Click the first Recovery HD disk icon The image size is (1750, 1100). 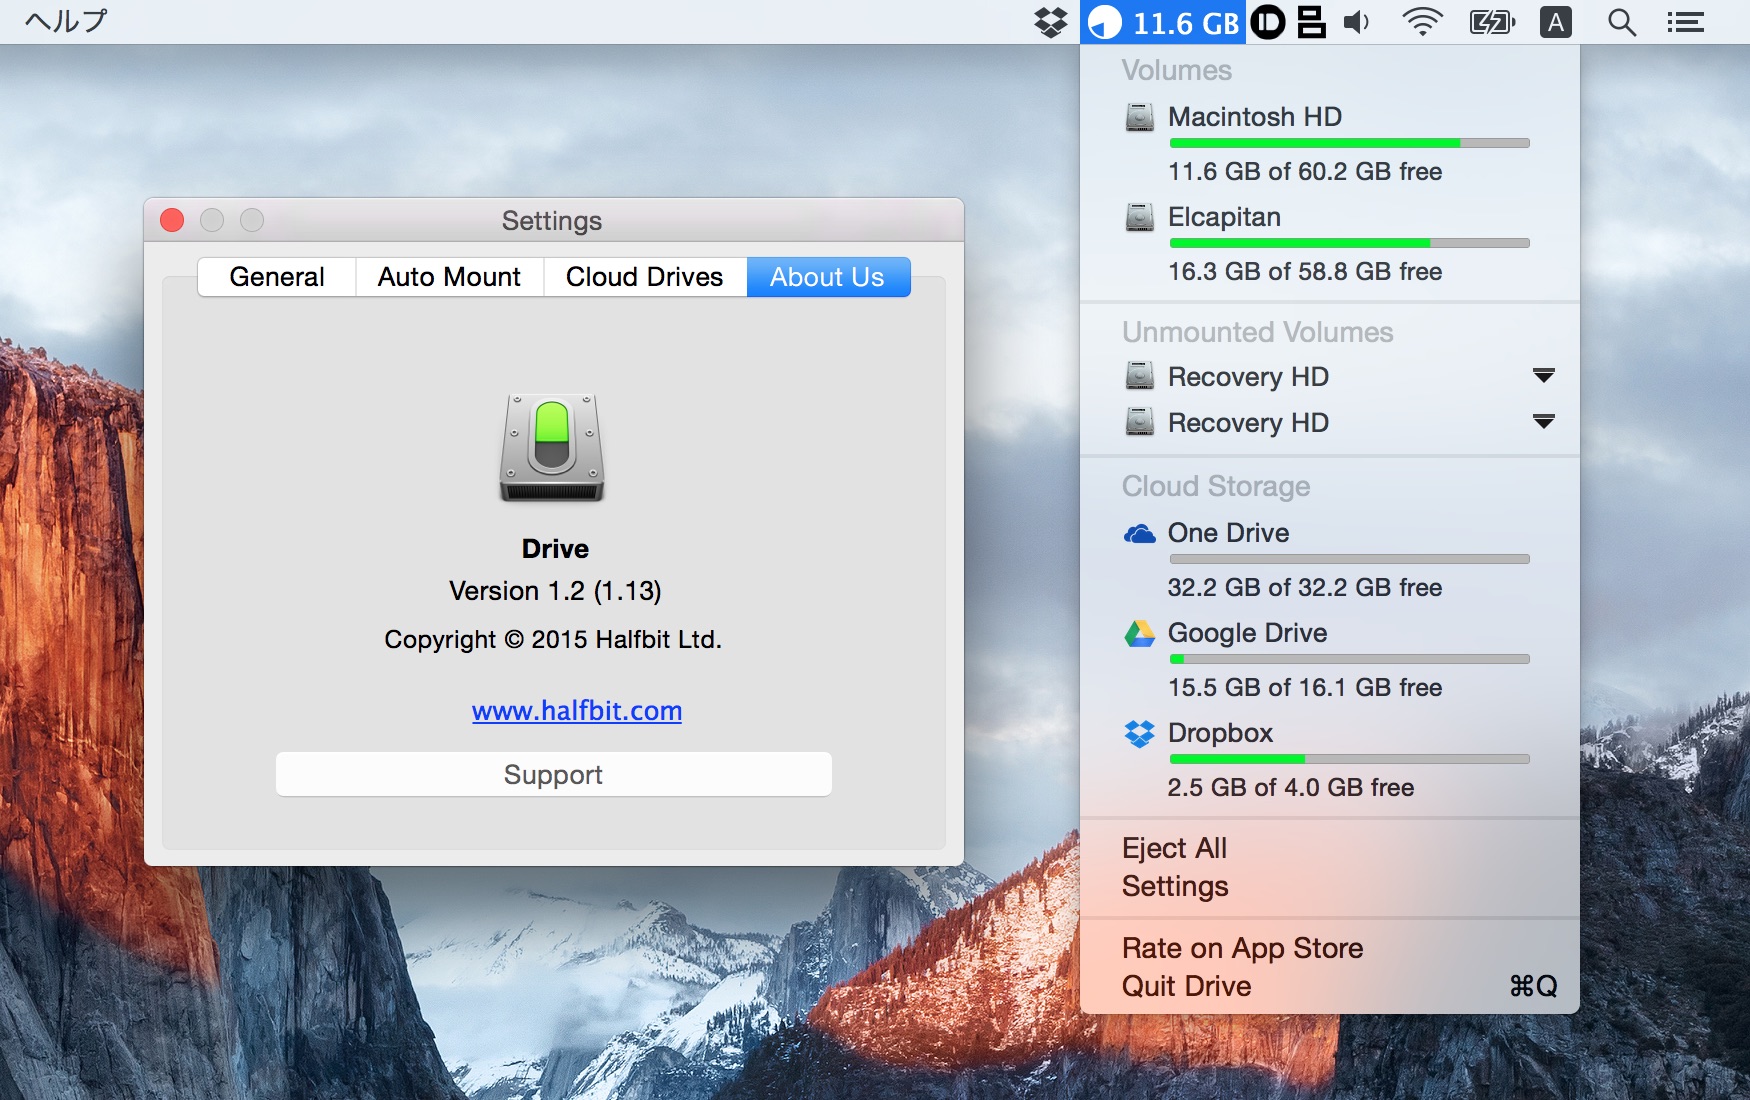tap(1140, 376)
